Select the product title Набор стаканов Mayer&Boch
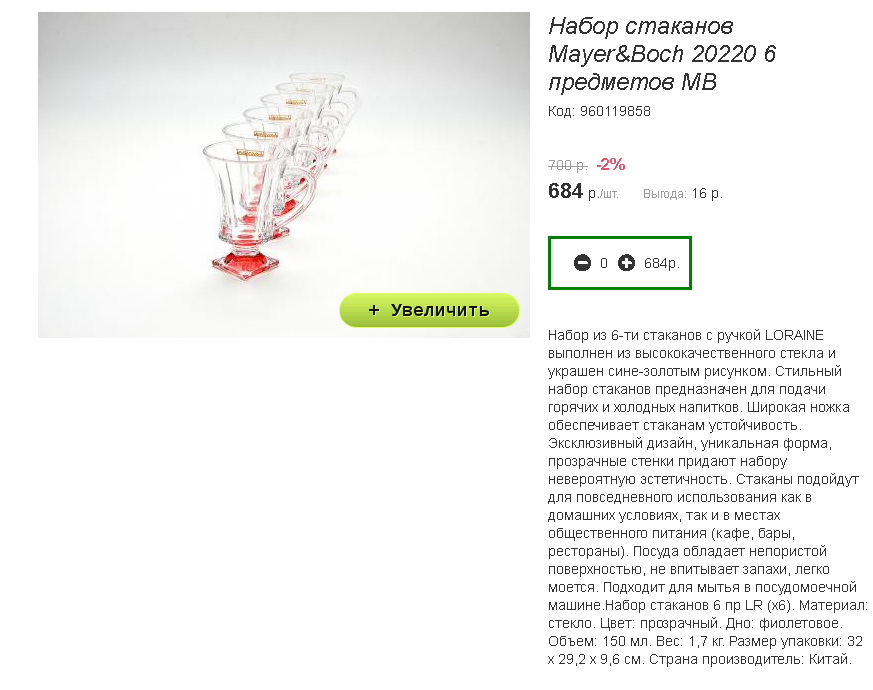 (661, 54)
